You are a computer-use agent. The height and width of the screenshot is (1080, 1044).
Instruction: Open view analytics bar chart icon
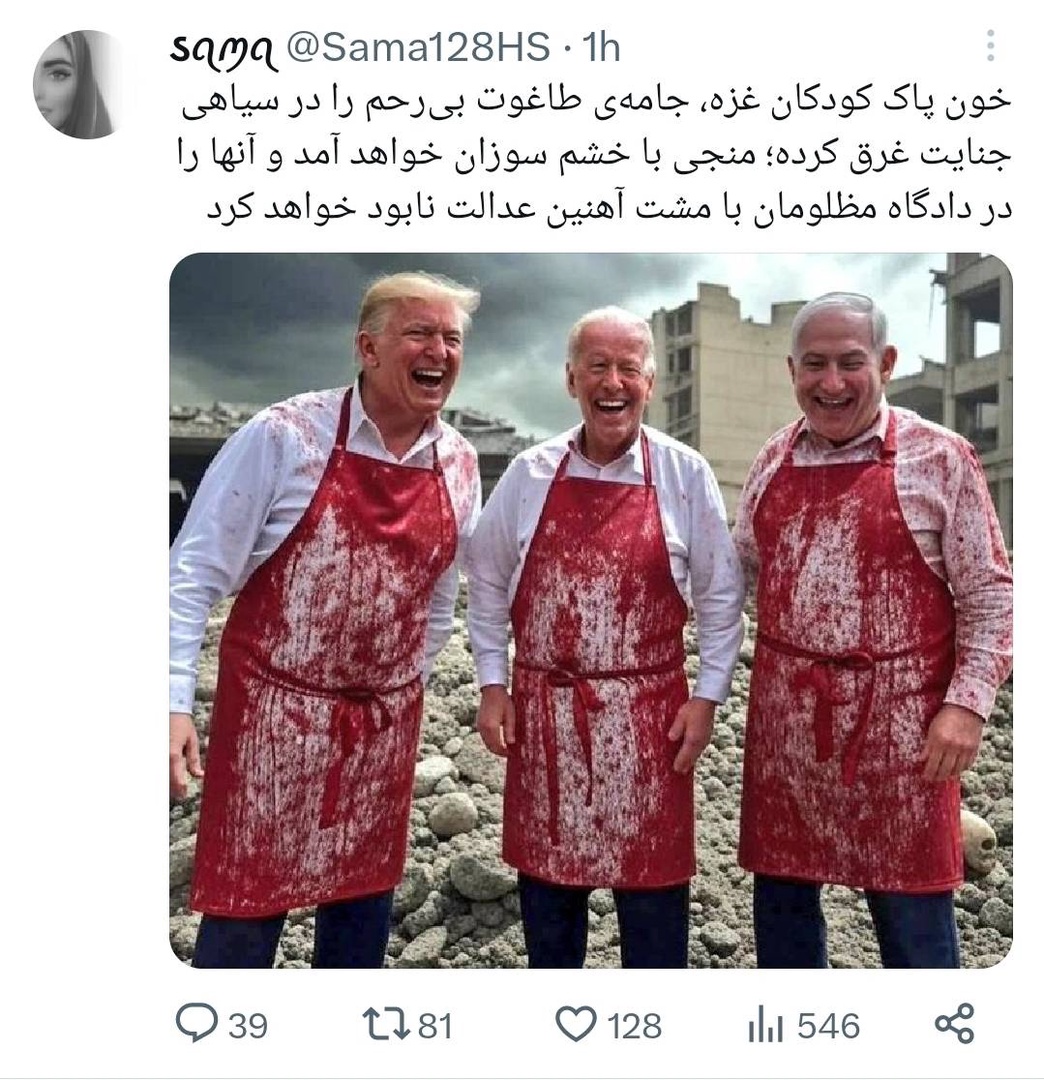pos(765,1024)
